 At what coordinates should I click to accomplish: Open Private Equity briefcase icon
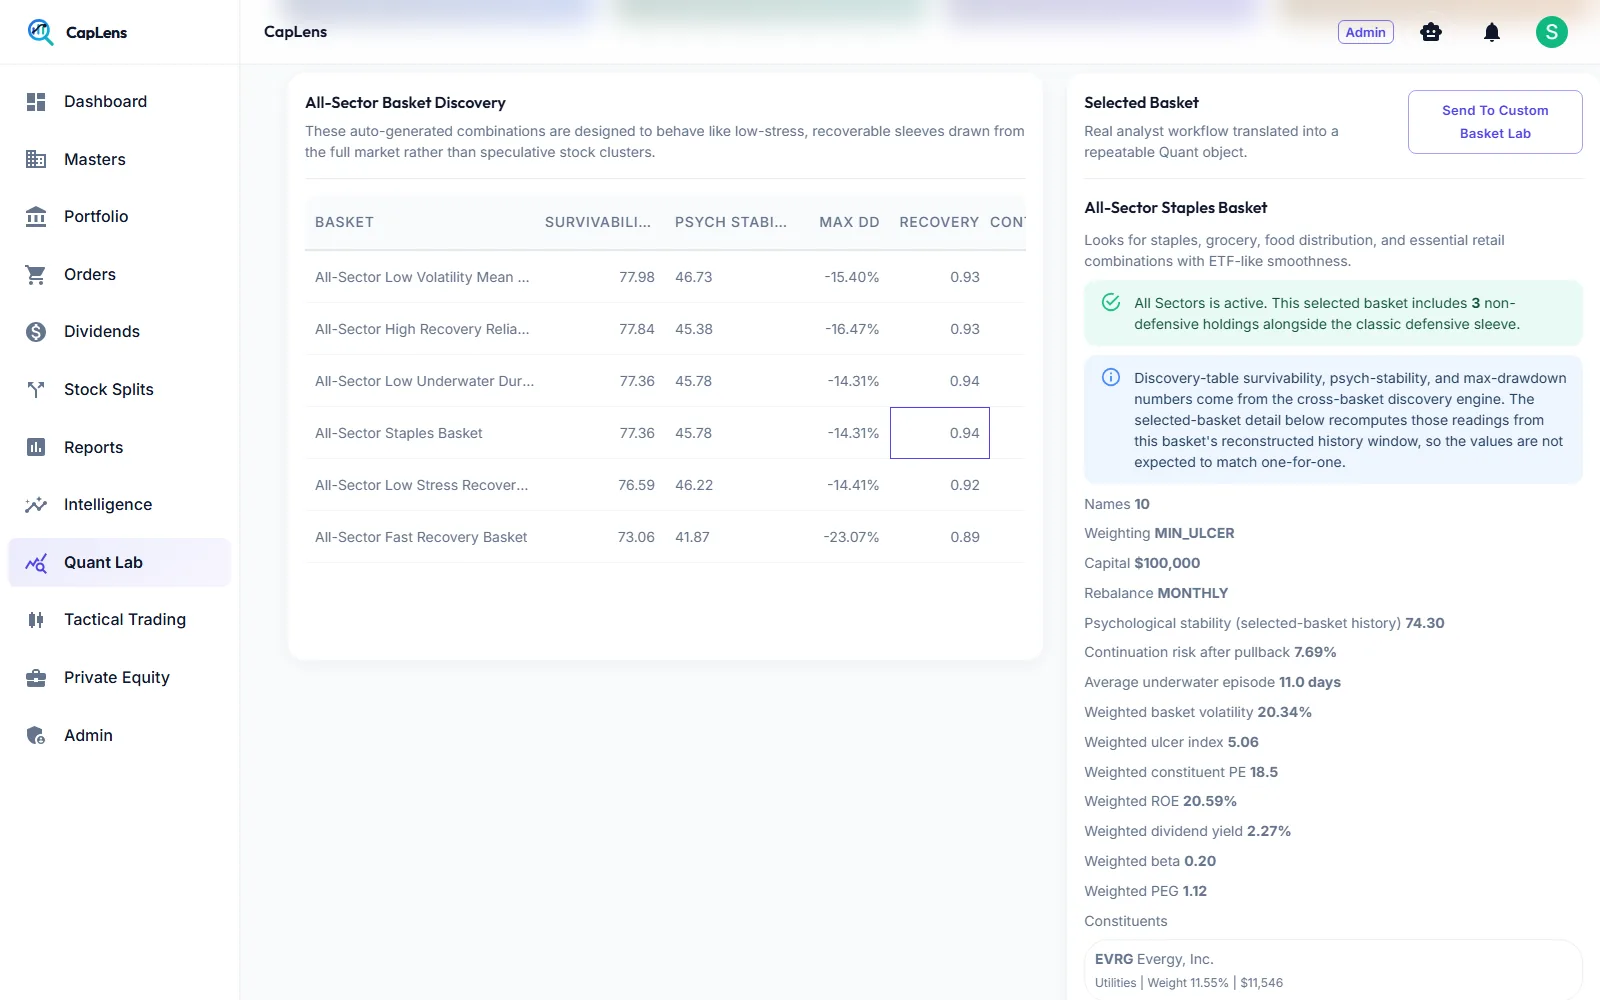[x=36, y=678]
